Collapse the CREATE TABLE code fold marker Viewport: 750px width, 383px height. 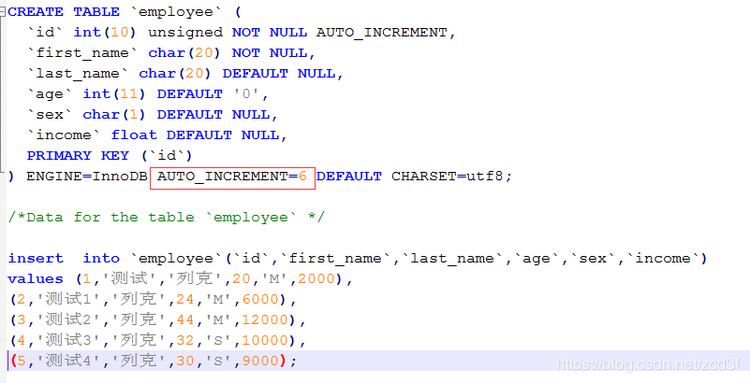click(3, 11)
